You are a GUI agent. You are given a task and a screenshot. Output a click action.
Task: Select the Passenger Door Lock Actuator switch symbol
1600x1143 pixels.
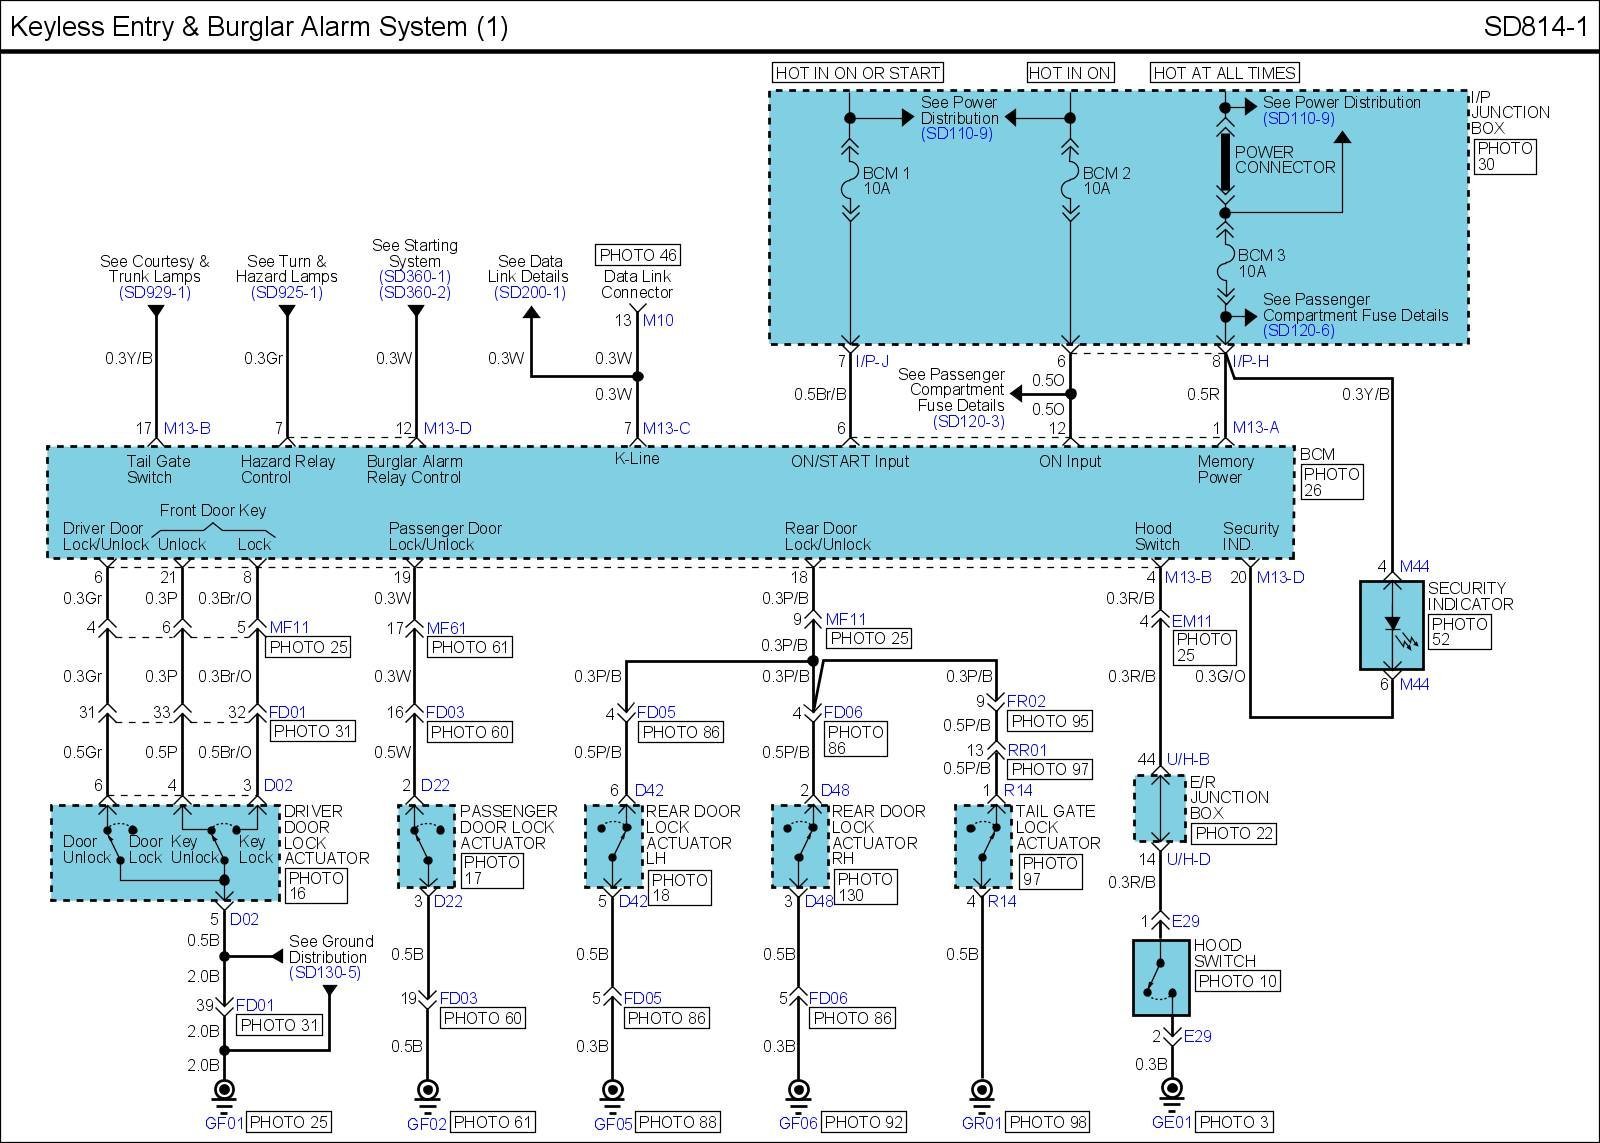427,844
